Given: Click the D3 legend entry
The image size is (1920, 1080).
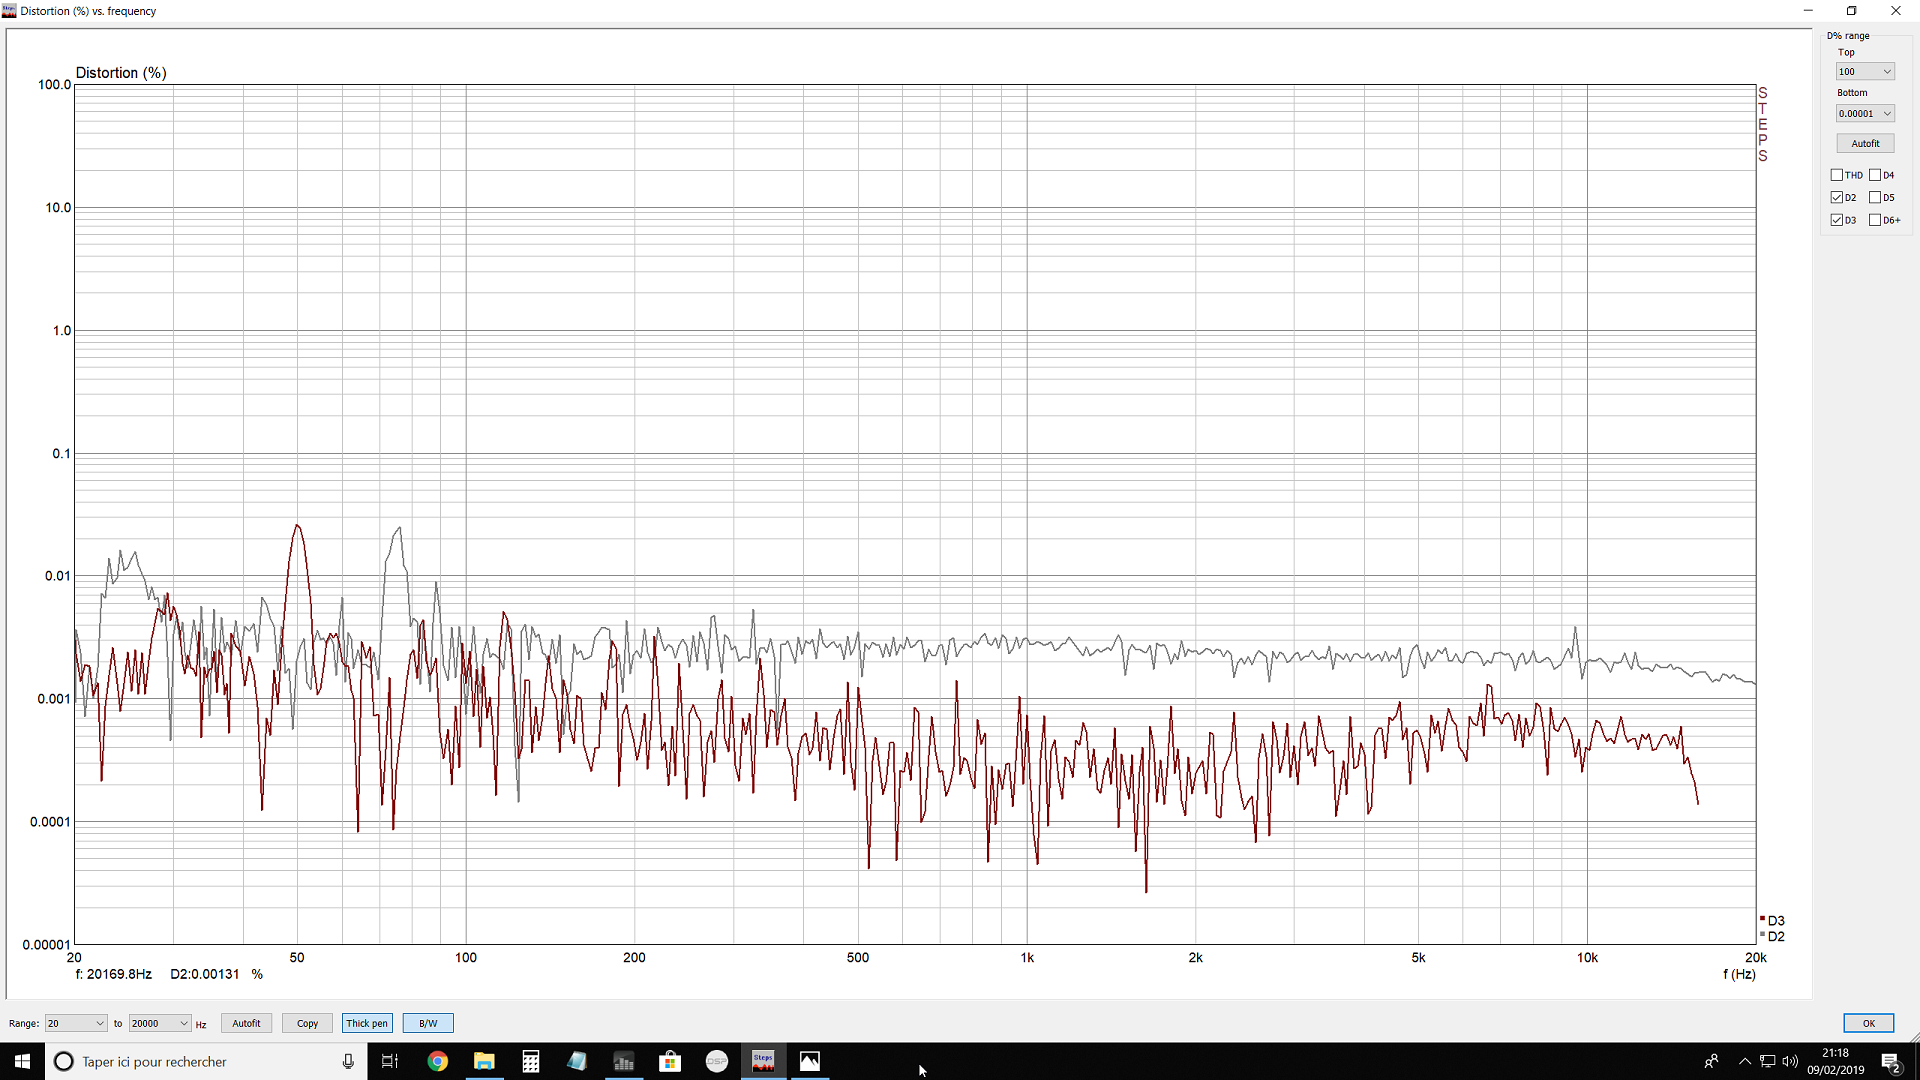Looking at the screenshot, I should (1772, 921).
